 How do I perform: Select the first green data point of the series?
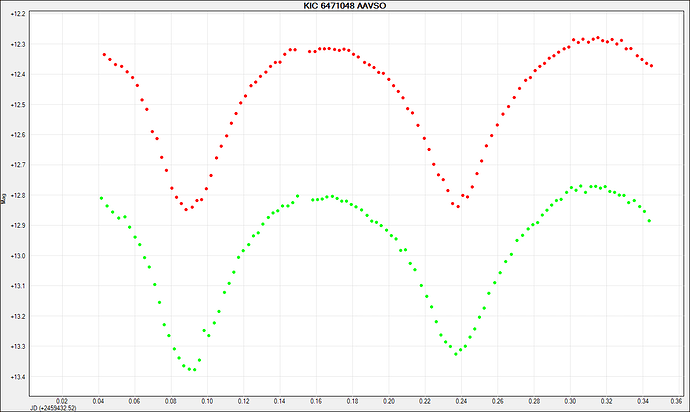pyautogui.click(x=101, y=198)
